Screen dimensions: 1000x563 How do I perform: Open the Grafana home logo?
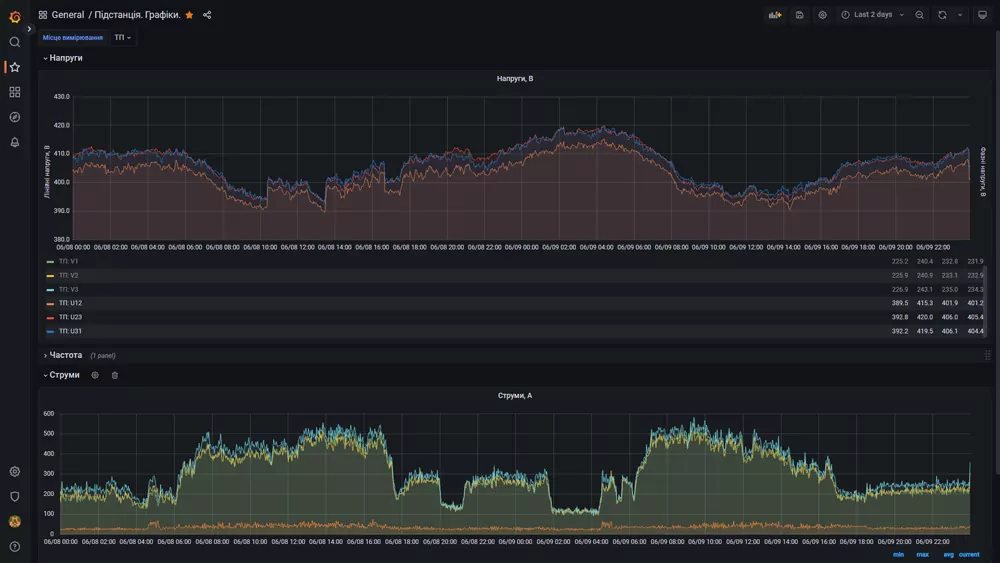tap(15, 17)
